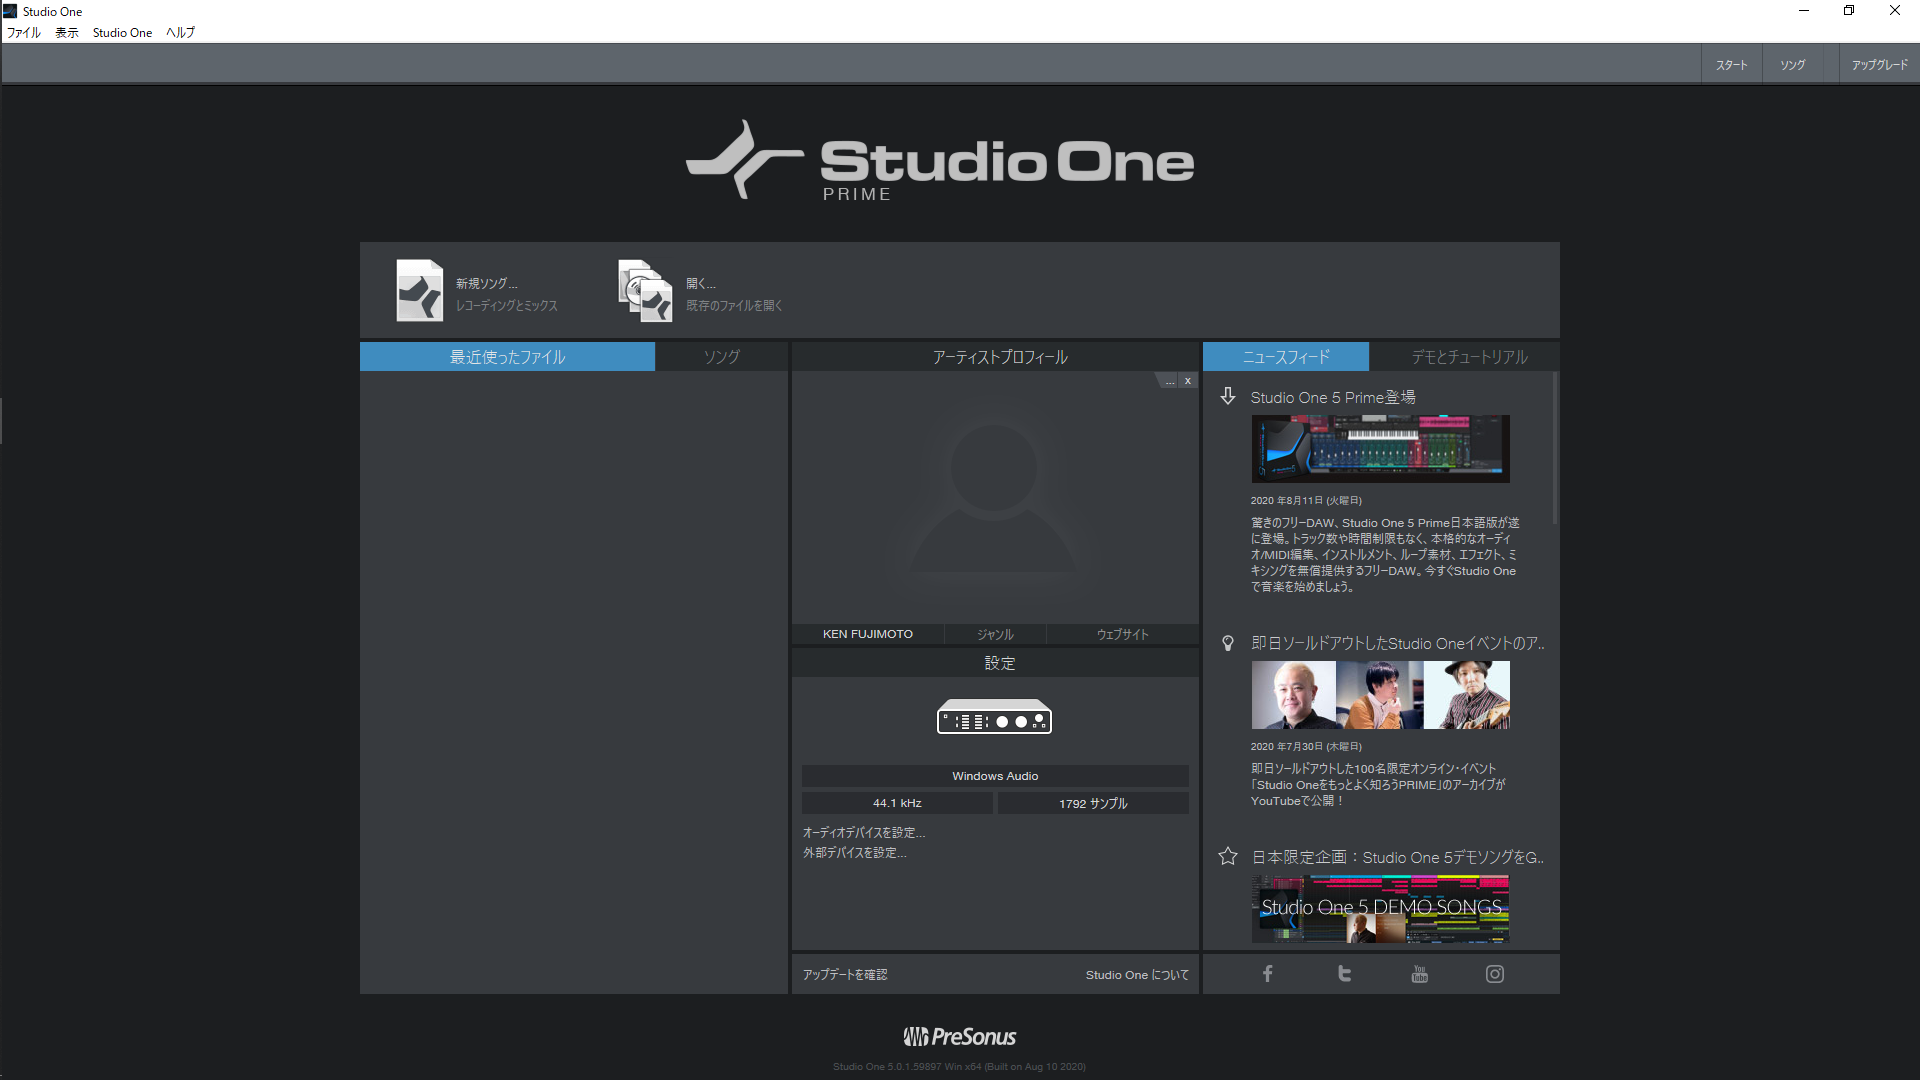Click オーディオデバイスを設定... link
Screen dimensions: 1920x1080
point(864,832)
